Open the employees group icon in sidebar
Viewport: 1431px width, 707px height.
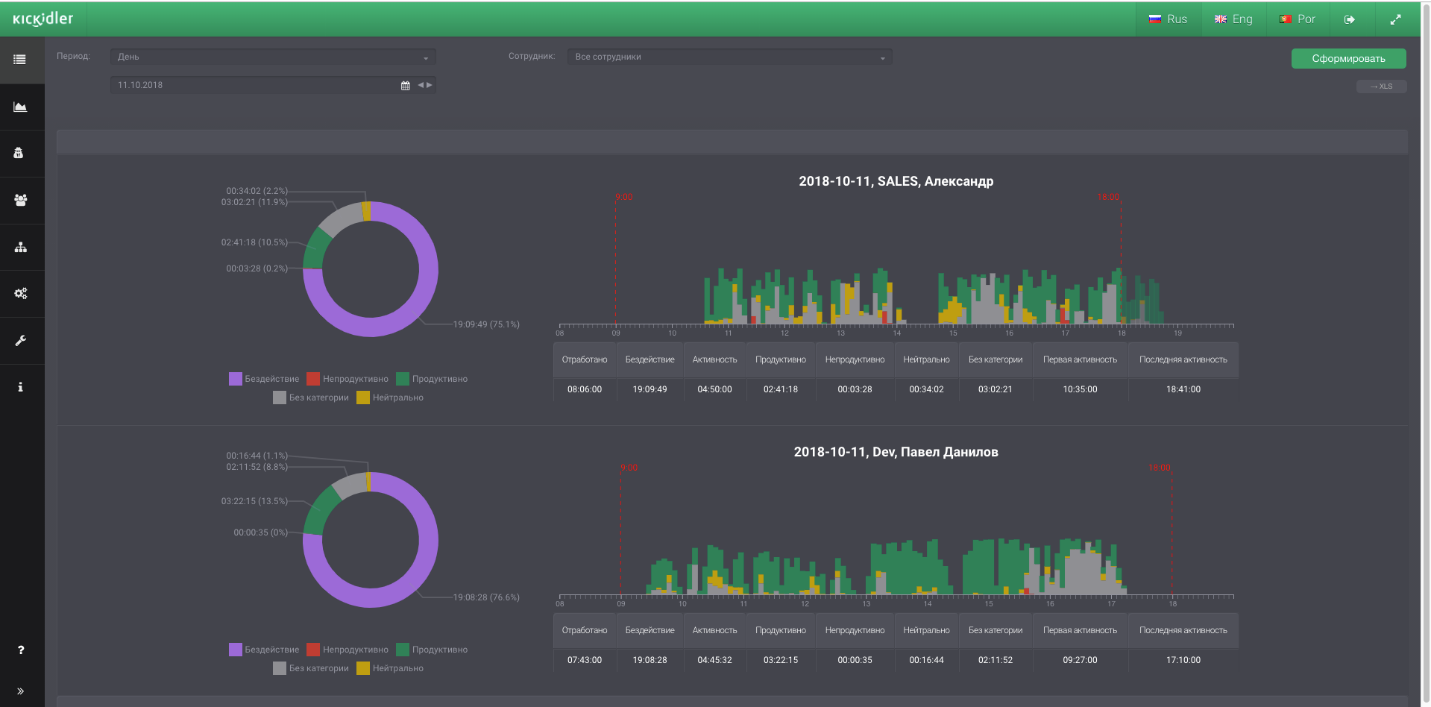point(20,200)
